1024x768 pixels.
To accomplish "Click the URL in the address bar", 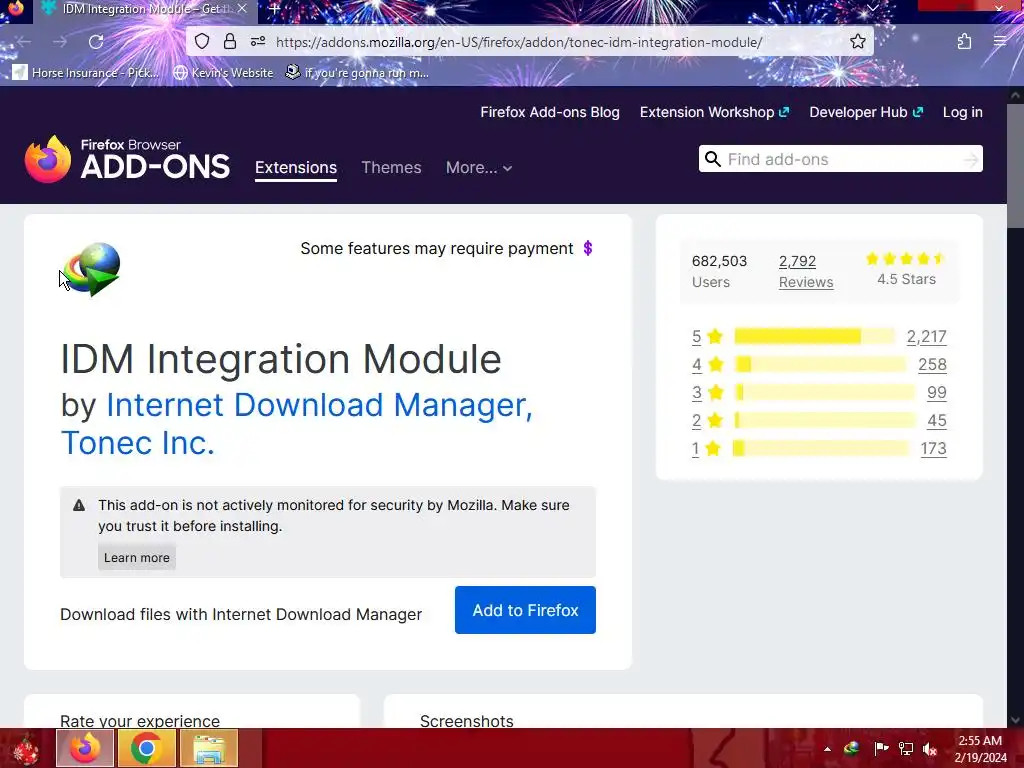I will coord(519,42).
